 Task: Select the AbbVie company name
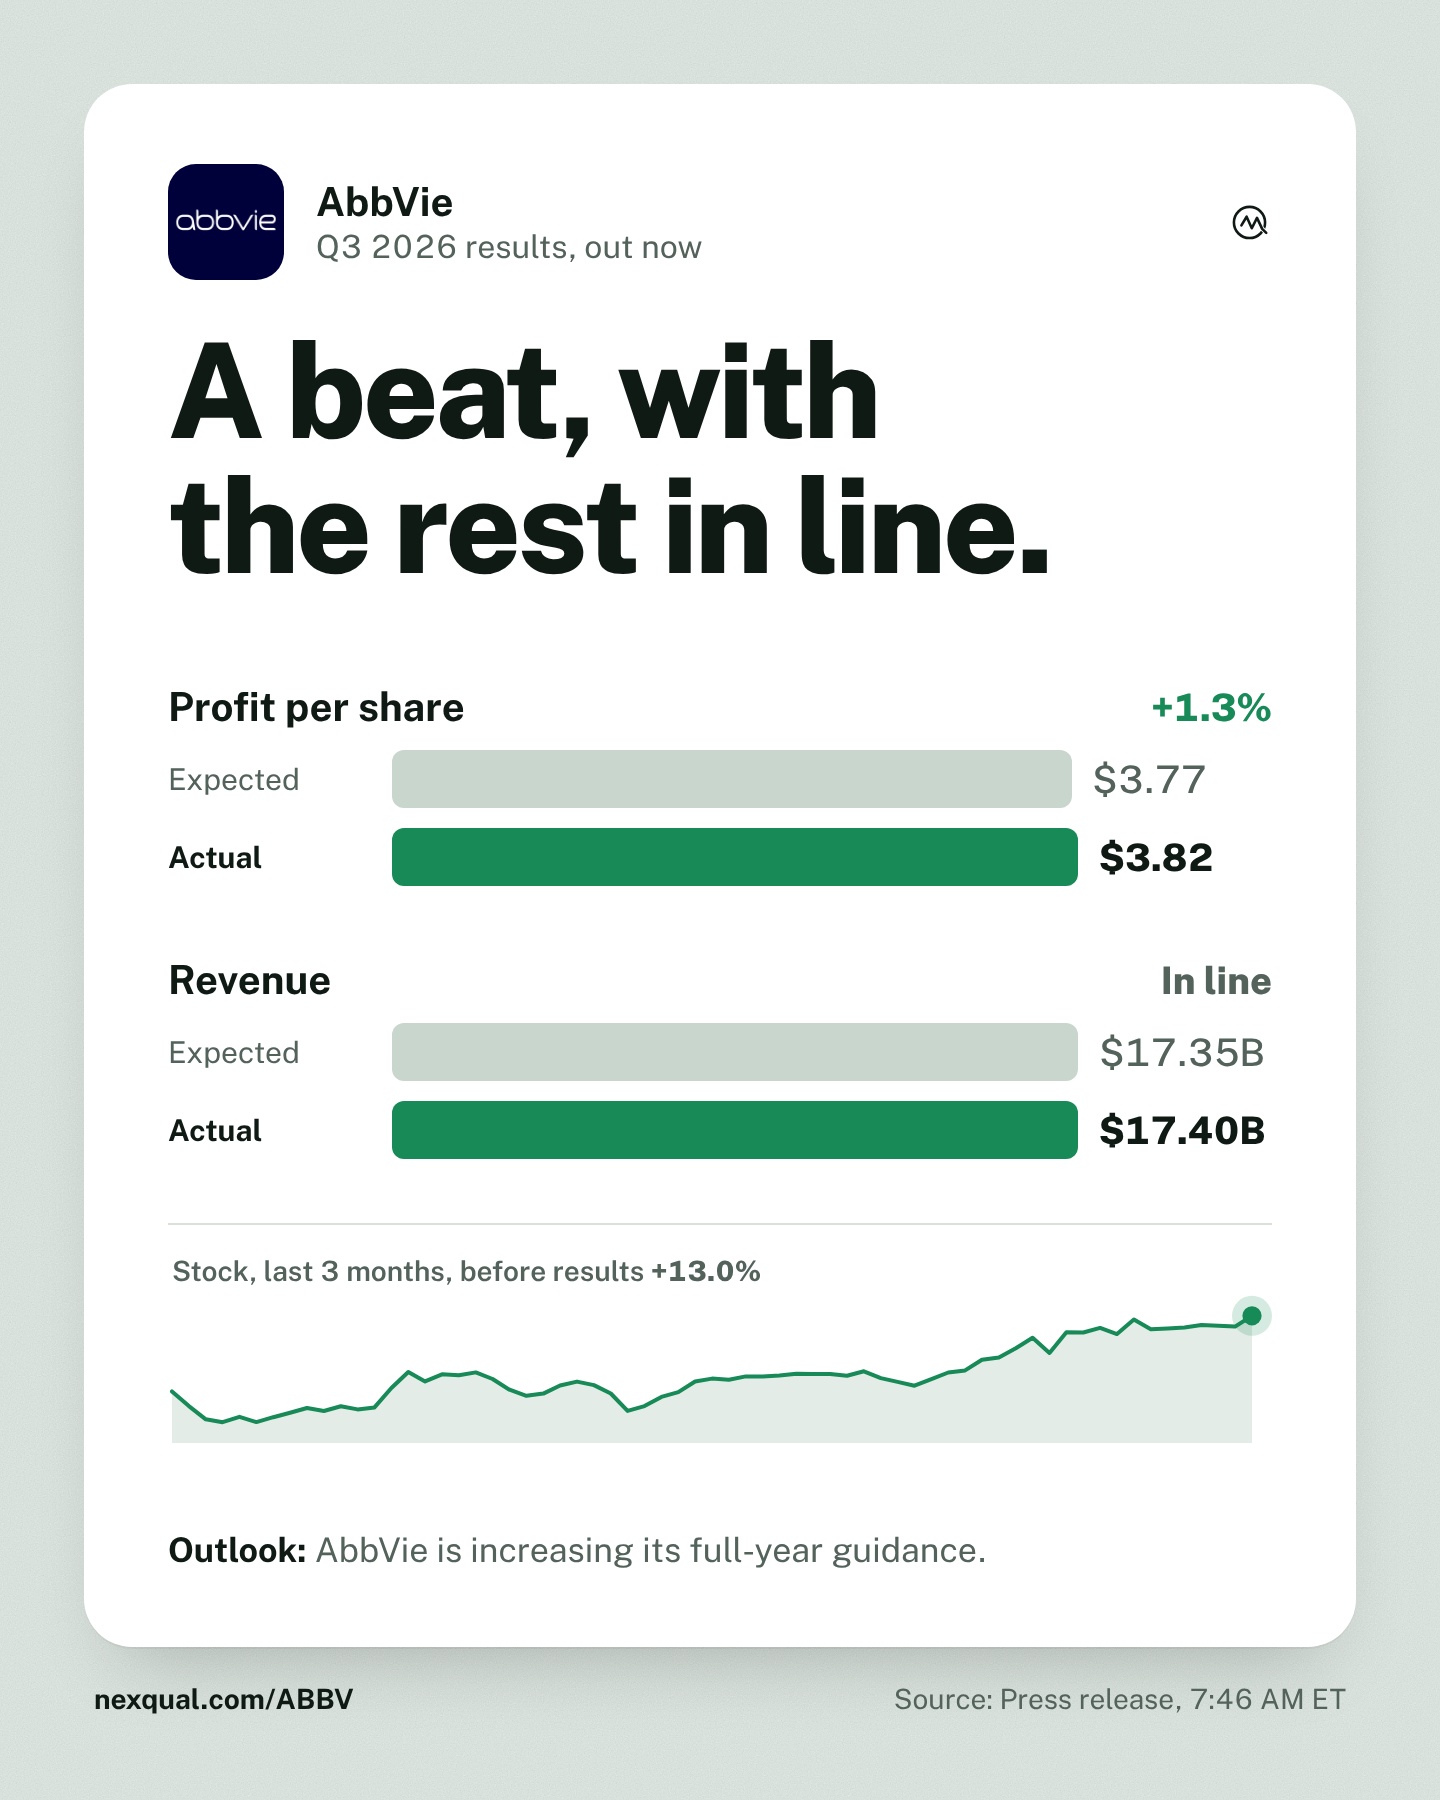click(385, 203)
